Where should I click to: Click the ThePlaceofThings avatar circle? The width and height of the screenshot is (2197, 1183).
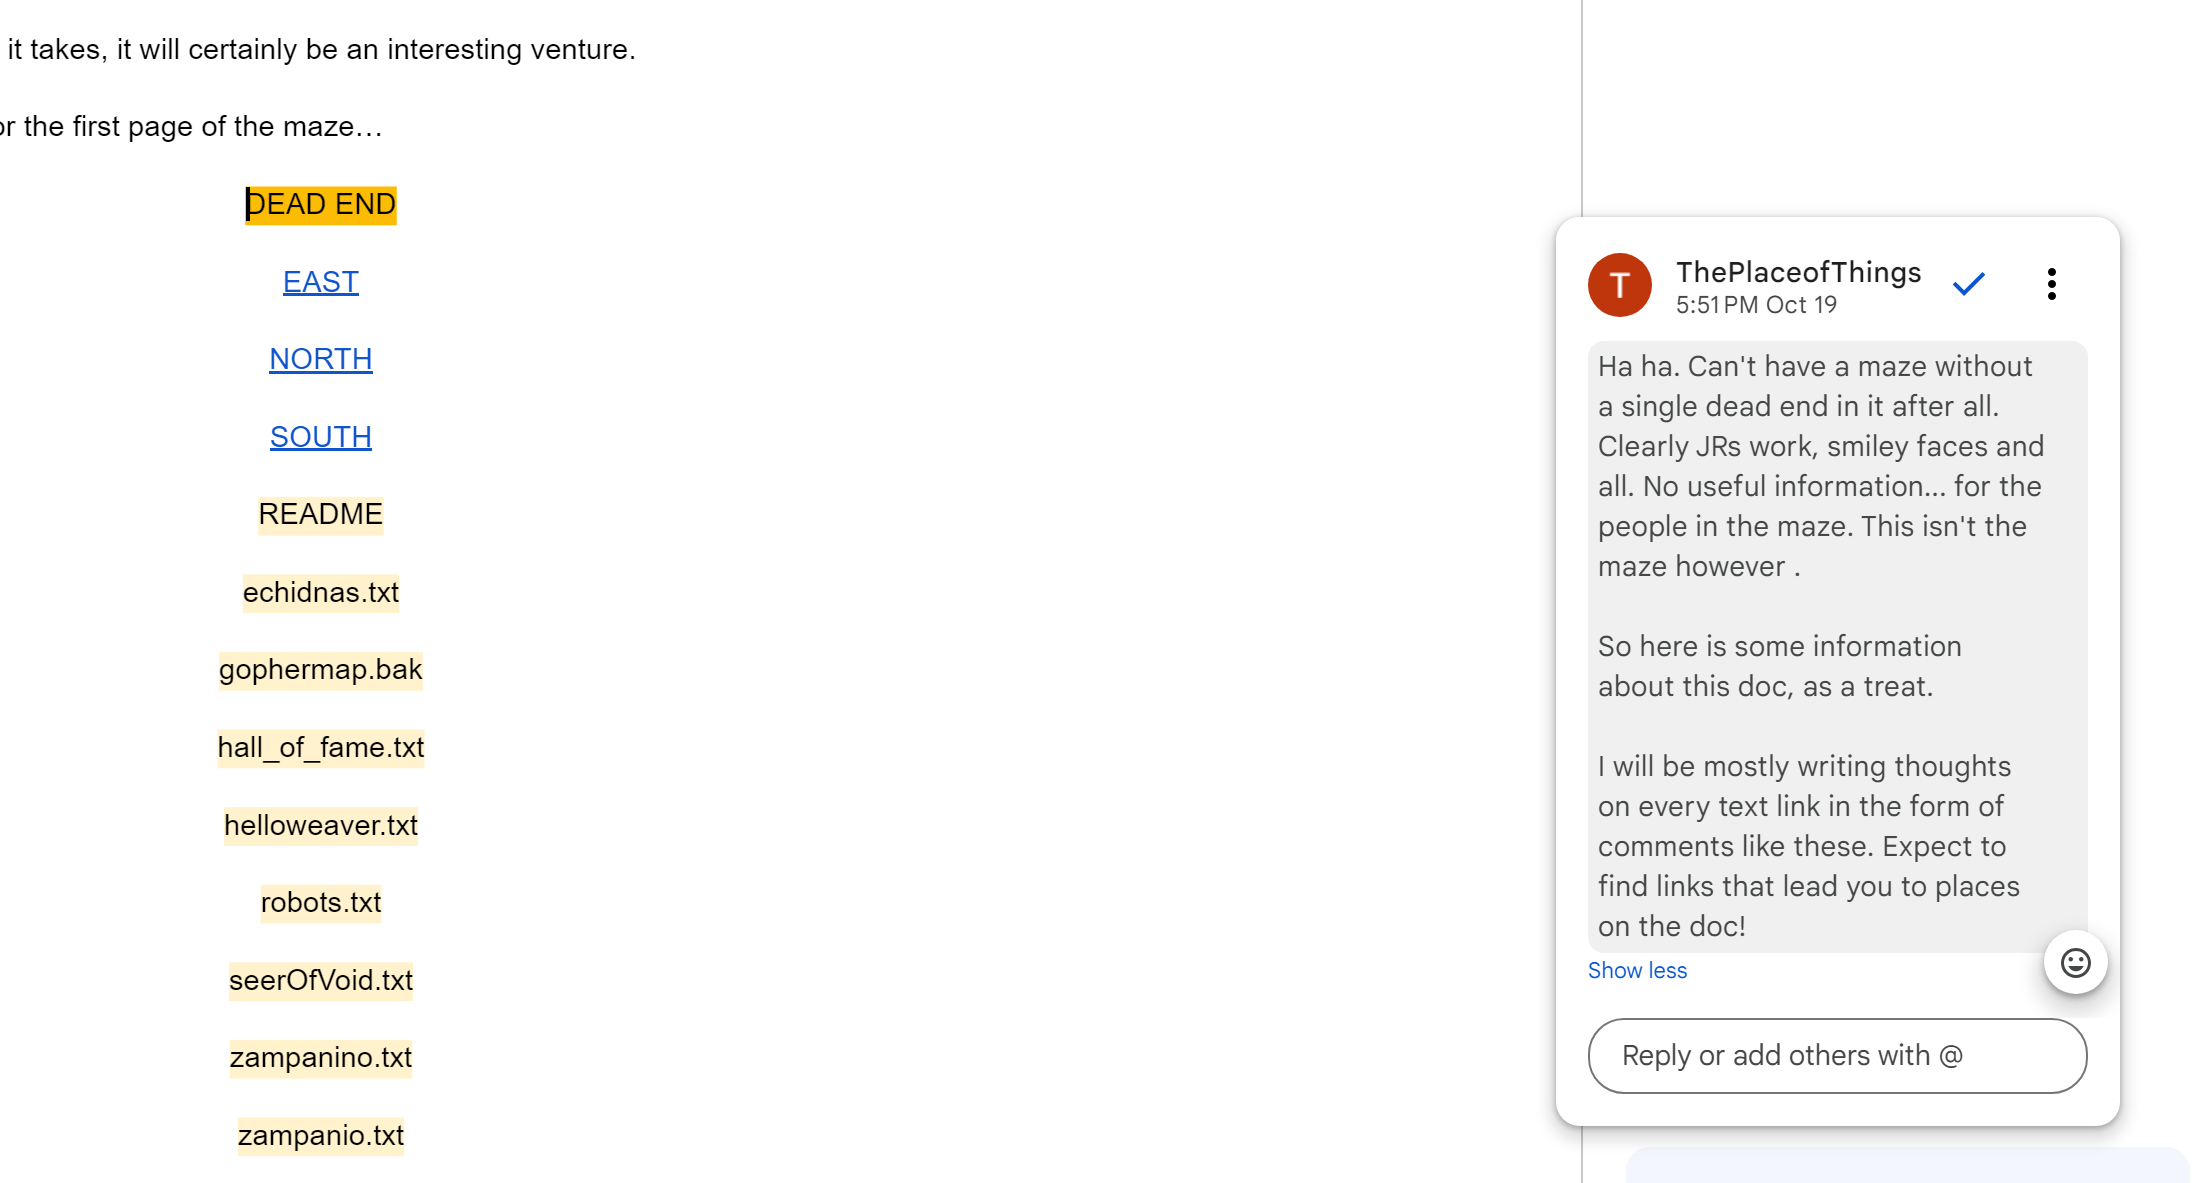click(1619, 285)
